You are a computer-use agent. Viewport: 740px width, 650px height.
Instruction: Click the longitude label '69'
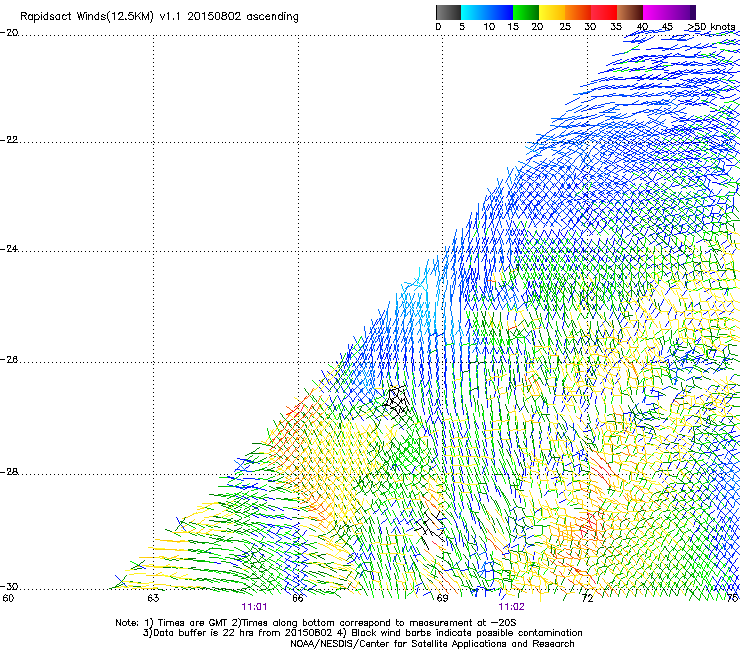[x=442, y=599]
